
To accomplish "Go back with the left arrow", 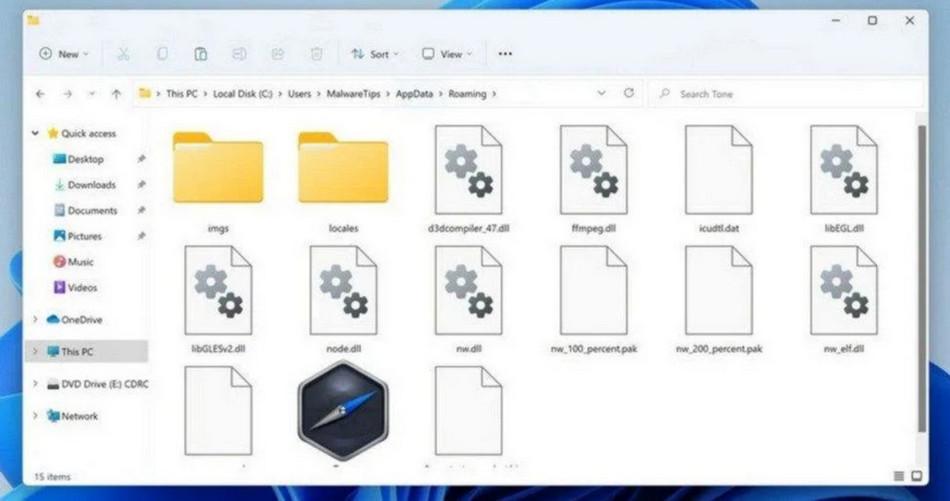I will coord(40,94).
